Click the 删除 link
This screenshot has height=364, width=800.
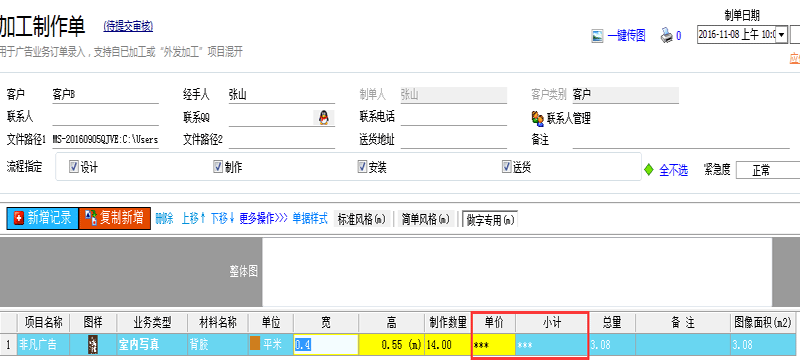pyautogui.click(x=164, y=219)
